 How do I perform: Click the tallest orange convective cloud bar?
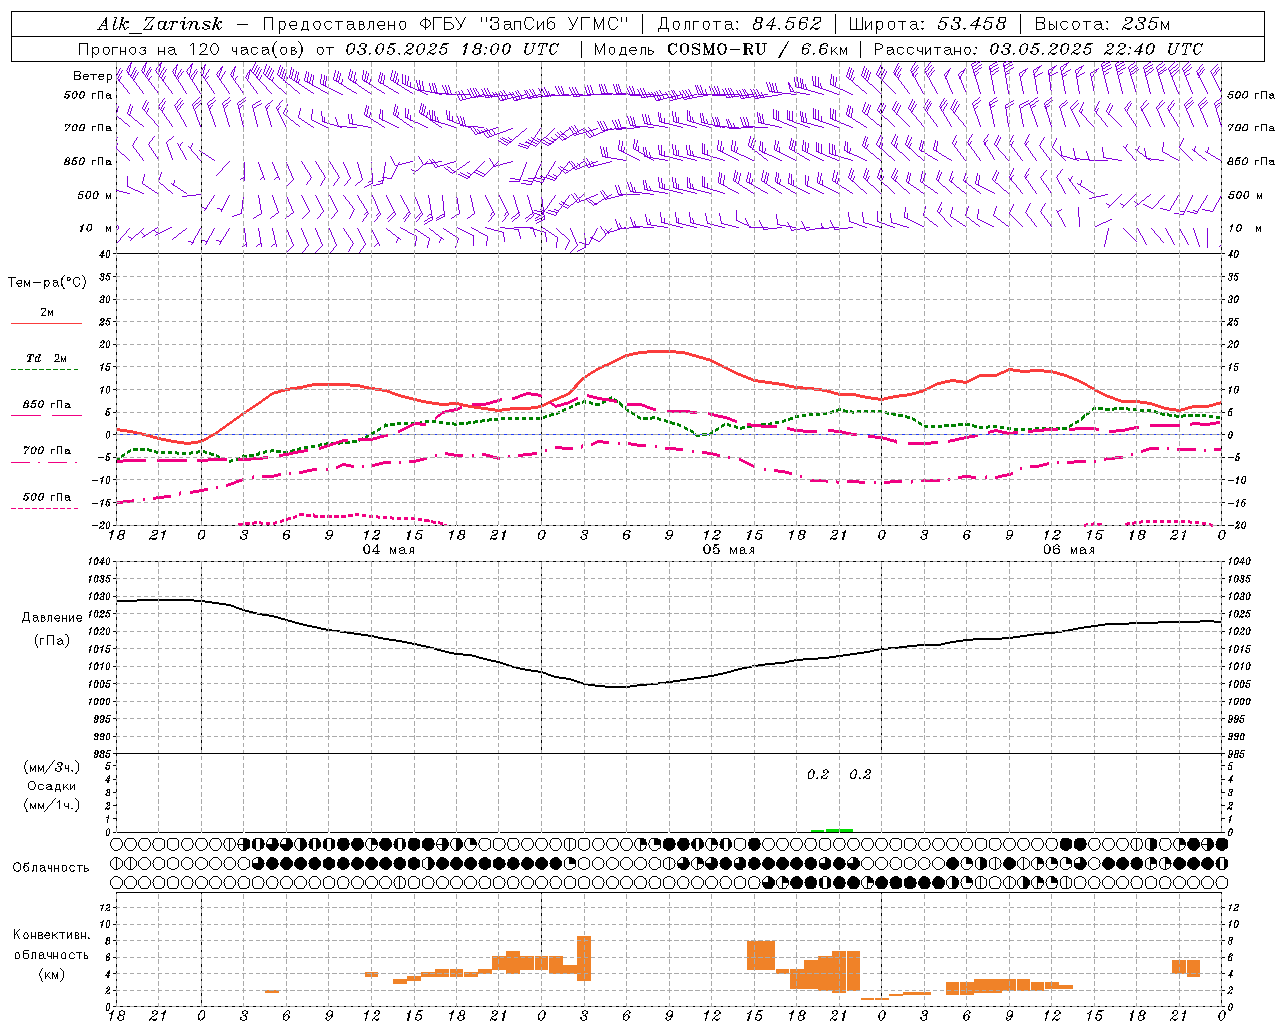585,958
